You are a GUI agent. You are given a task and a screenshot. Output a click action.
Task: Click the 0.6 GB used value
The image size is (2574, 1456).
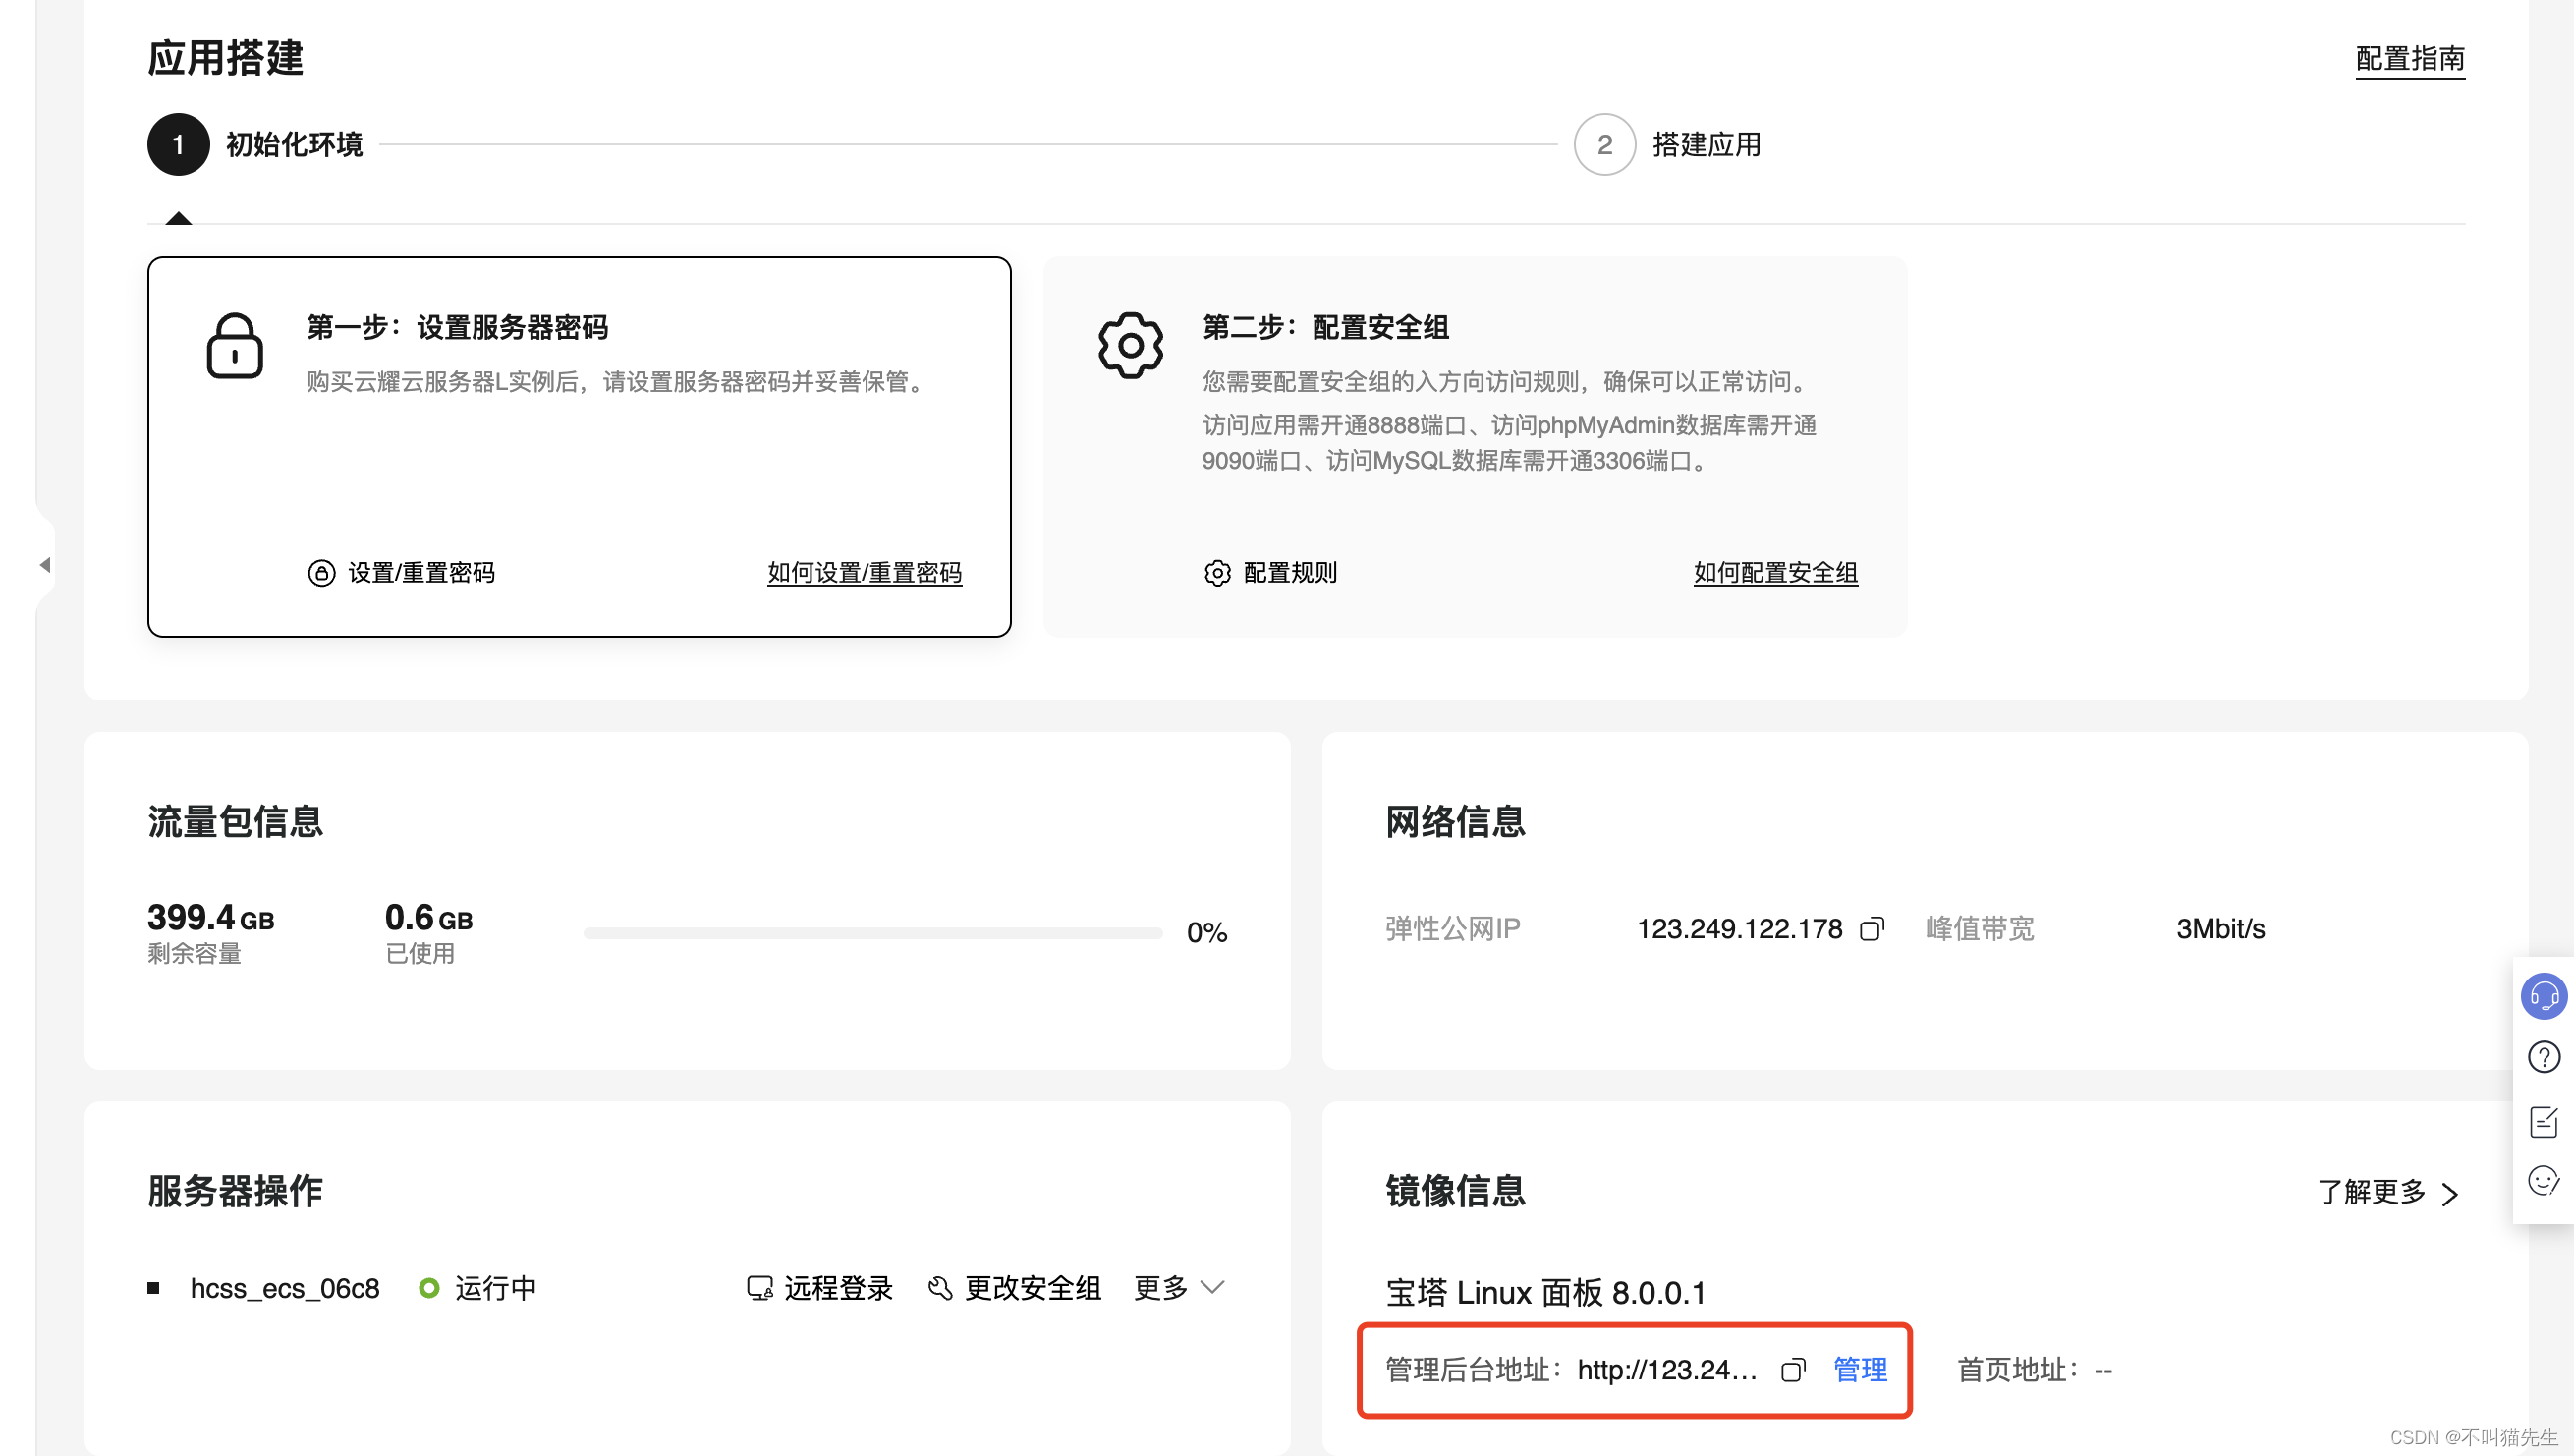point(429,917)
